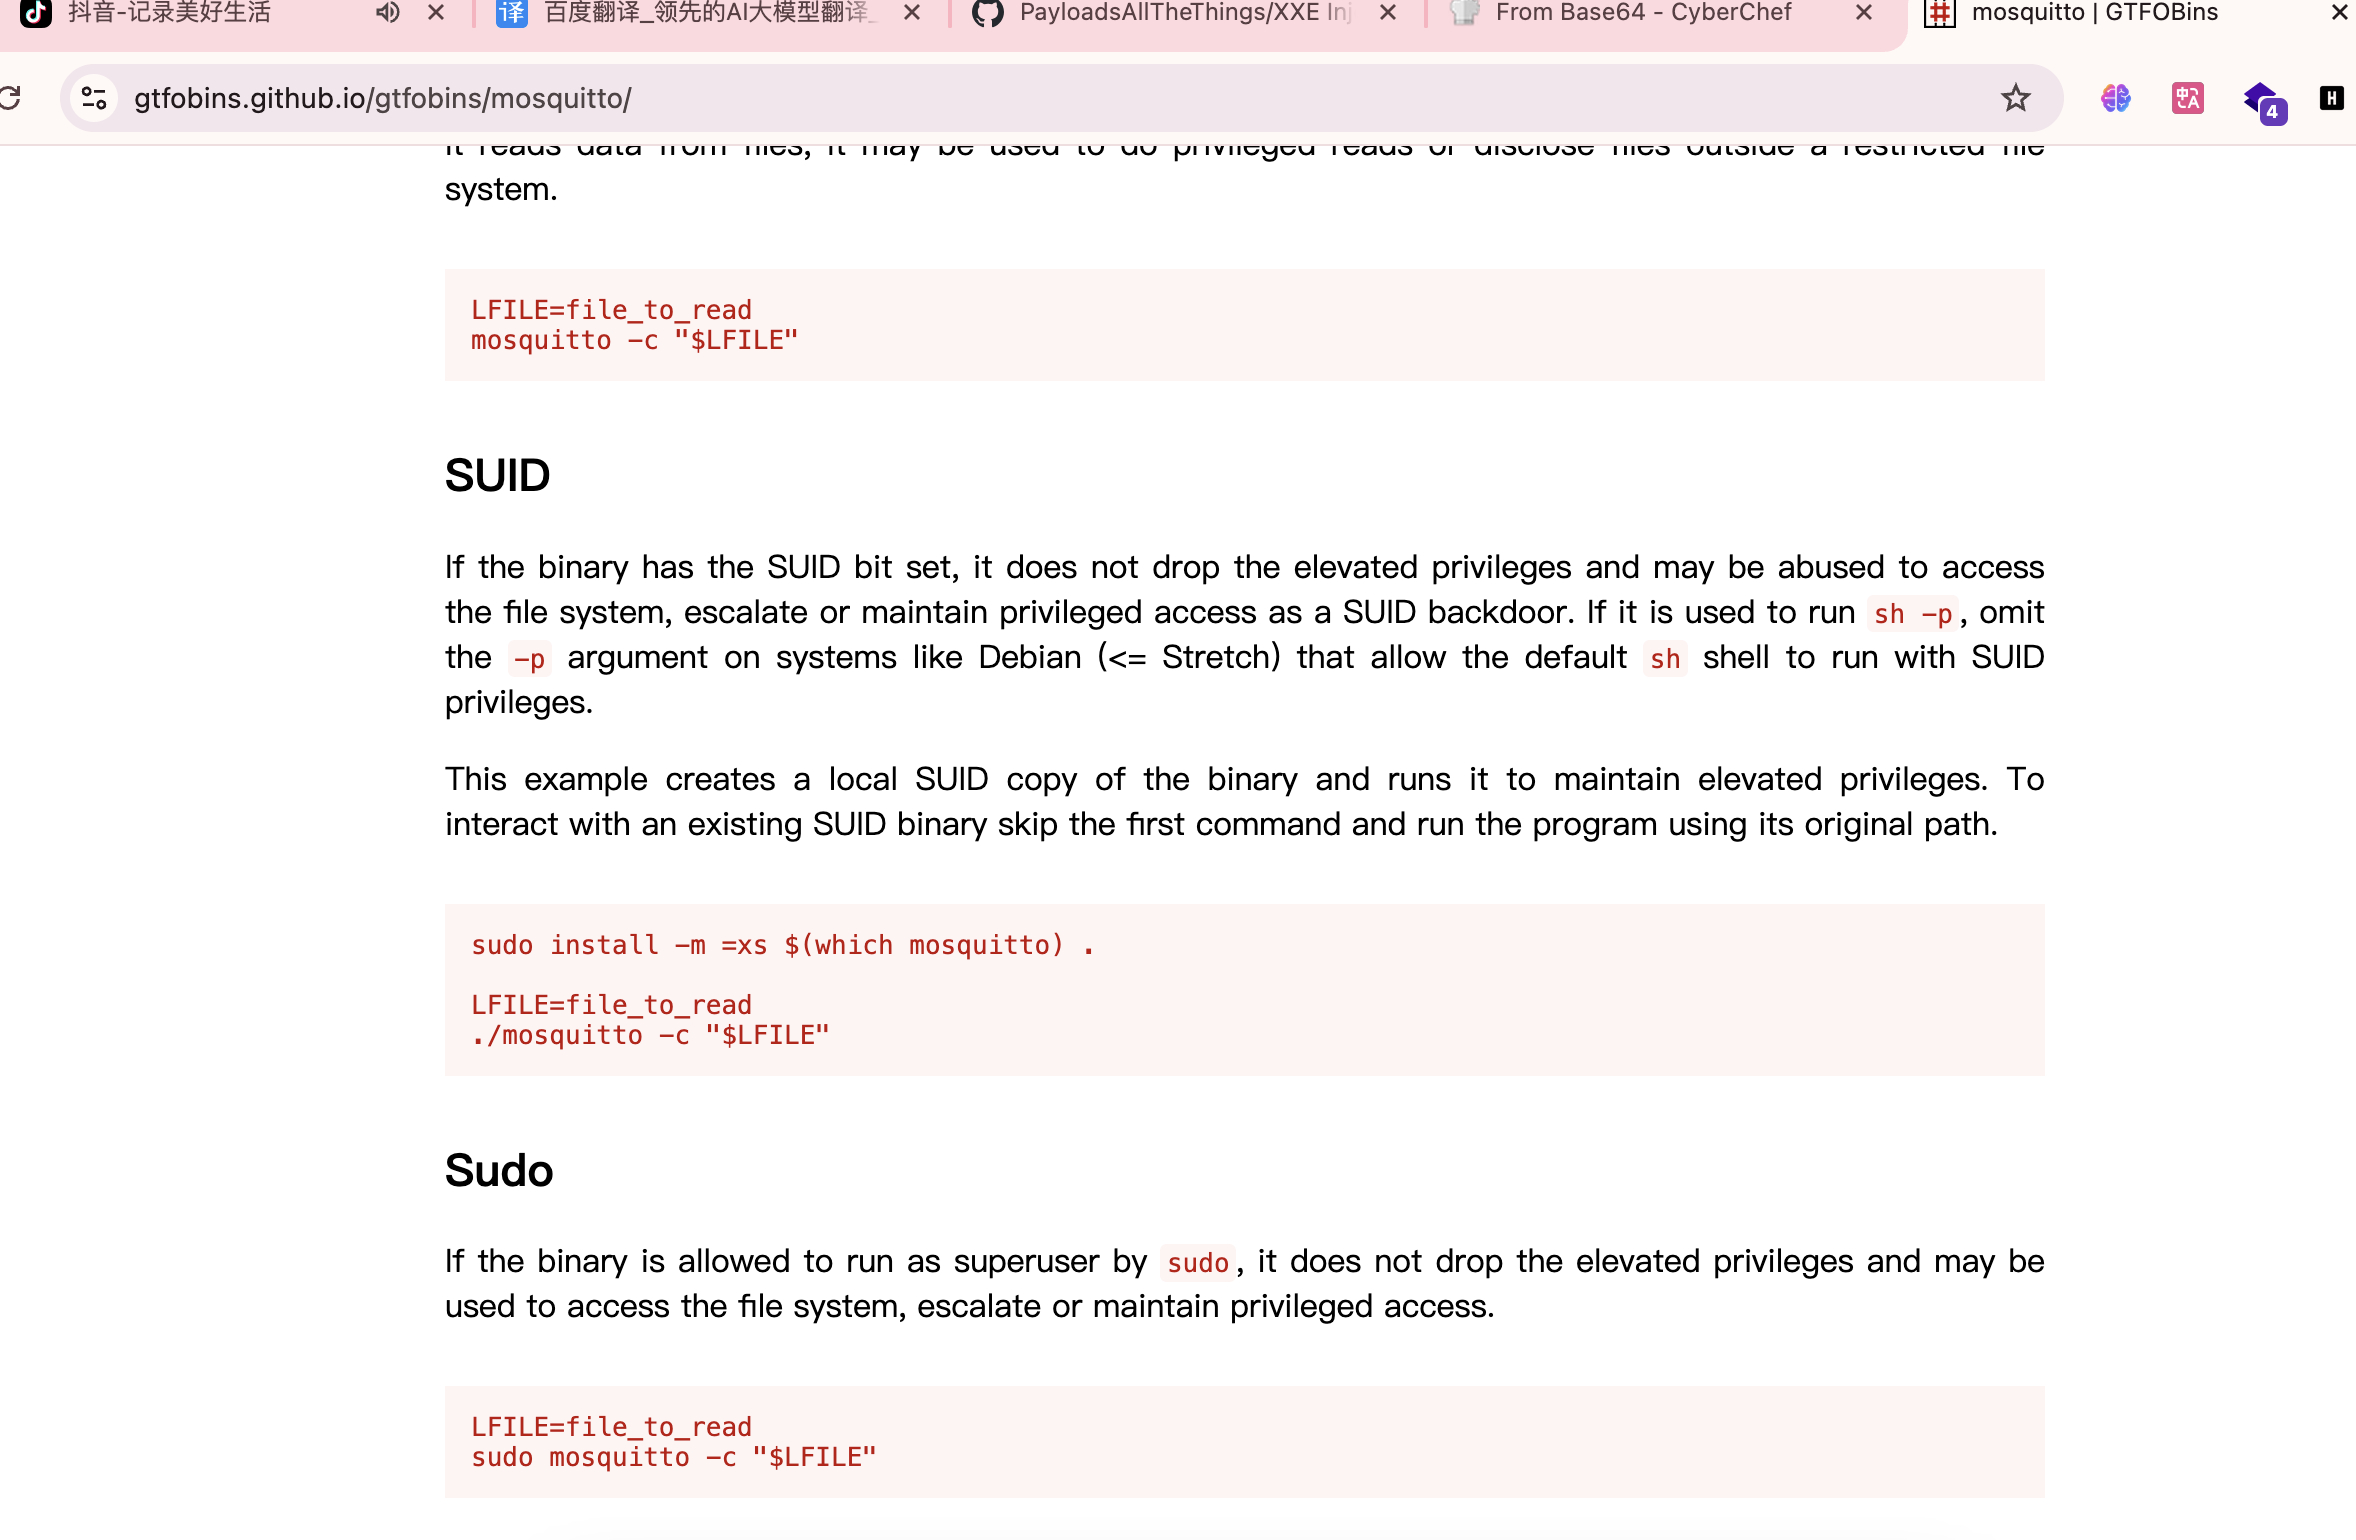Open the brain-shaped AI extension icon
This screenshot has width=2356, height=1540.
pos(2115,98)
